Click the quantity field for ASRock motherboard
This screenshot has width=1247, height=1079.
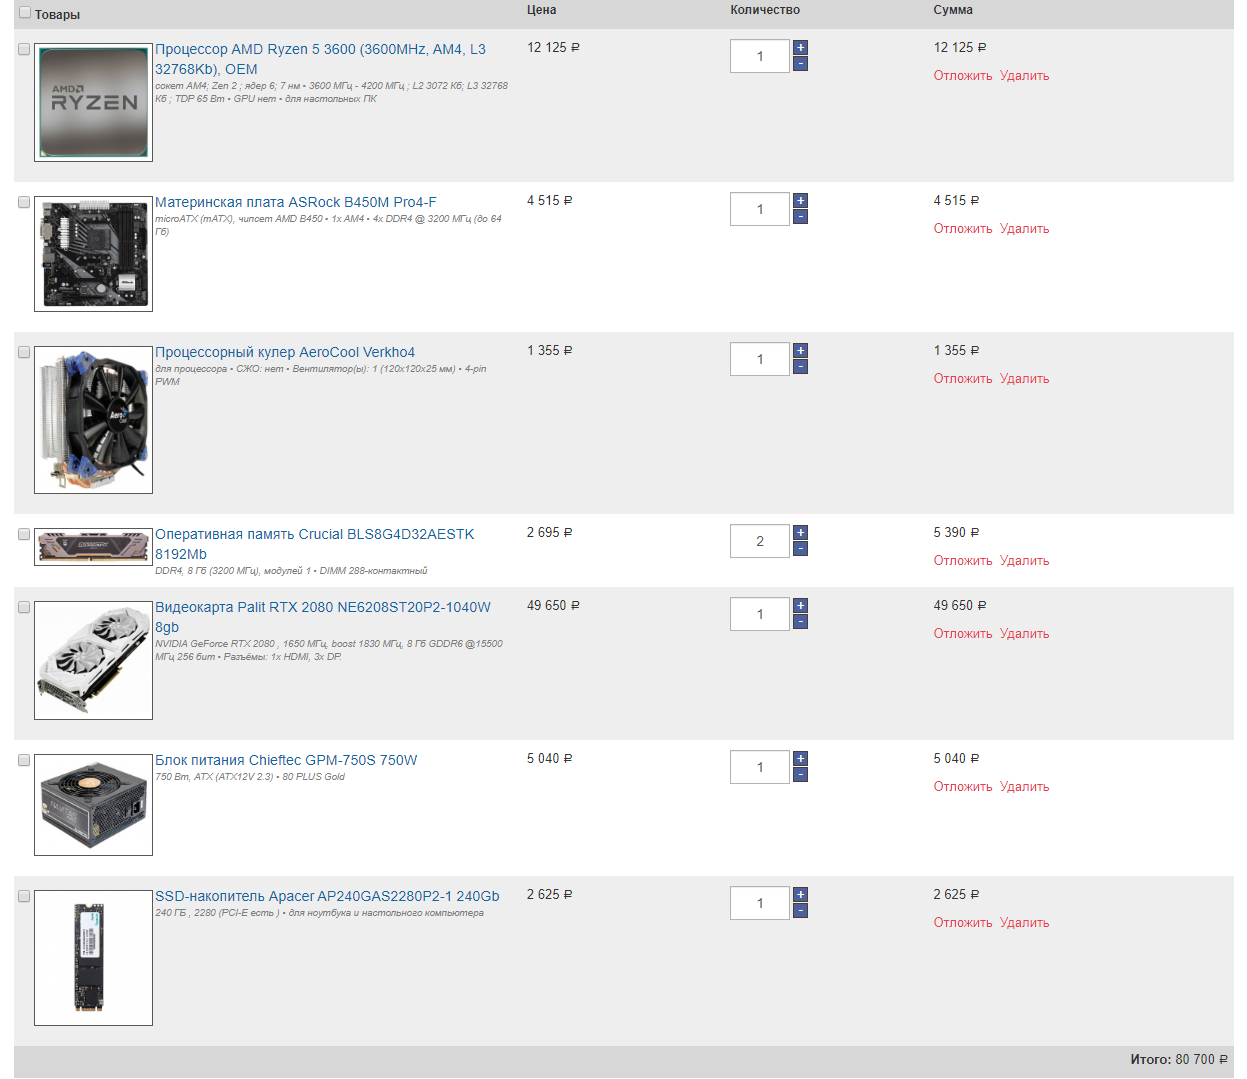pos(760,209)
